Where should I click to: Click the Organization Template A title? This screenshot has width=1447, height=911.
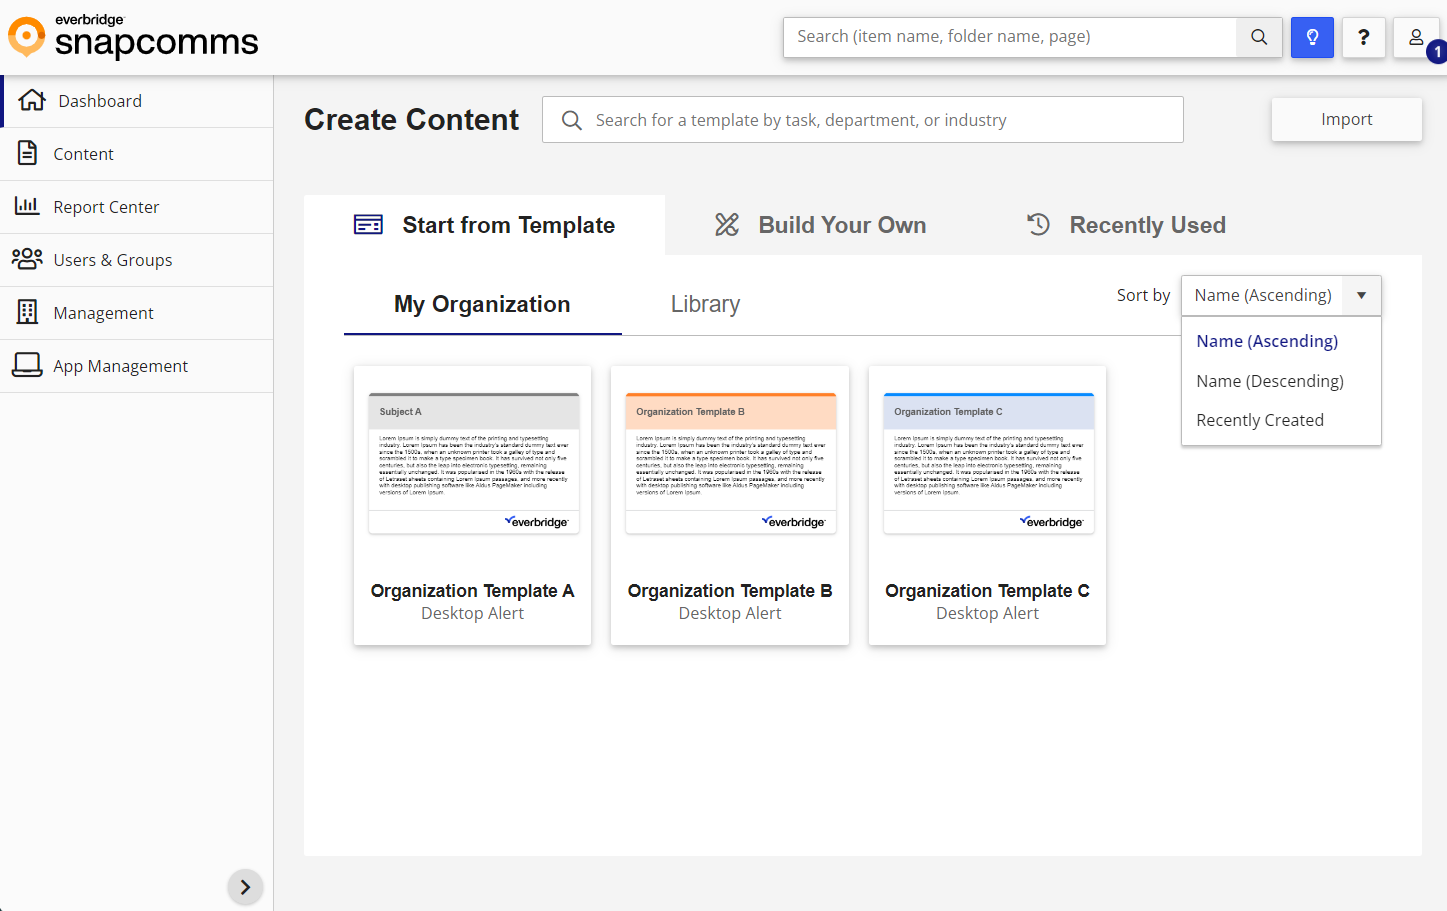pyautogui.click(x=472, y=591)
